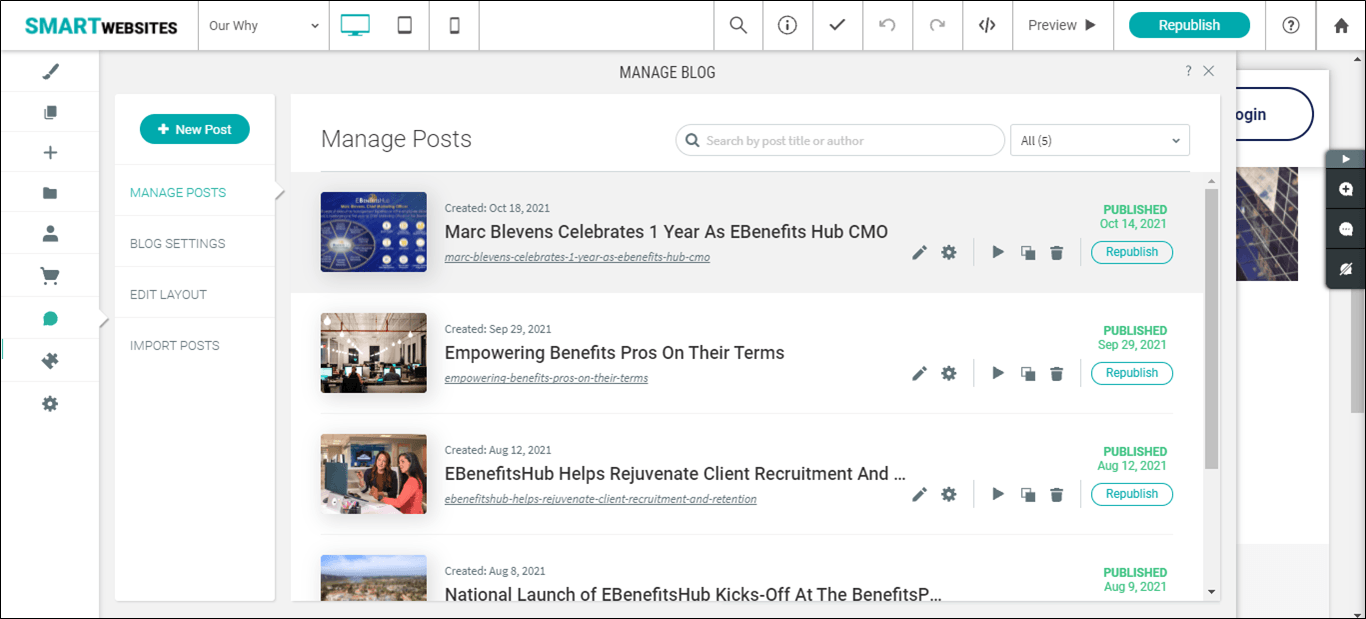Open the All (5) filter dropdown

tap(1100, 140)
